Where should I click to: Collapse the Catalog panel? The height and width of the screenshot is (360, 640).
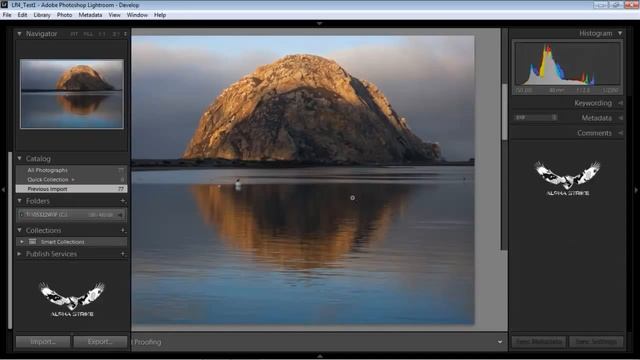pyautogui.click(x=19, y=158)
